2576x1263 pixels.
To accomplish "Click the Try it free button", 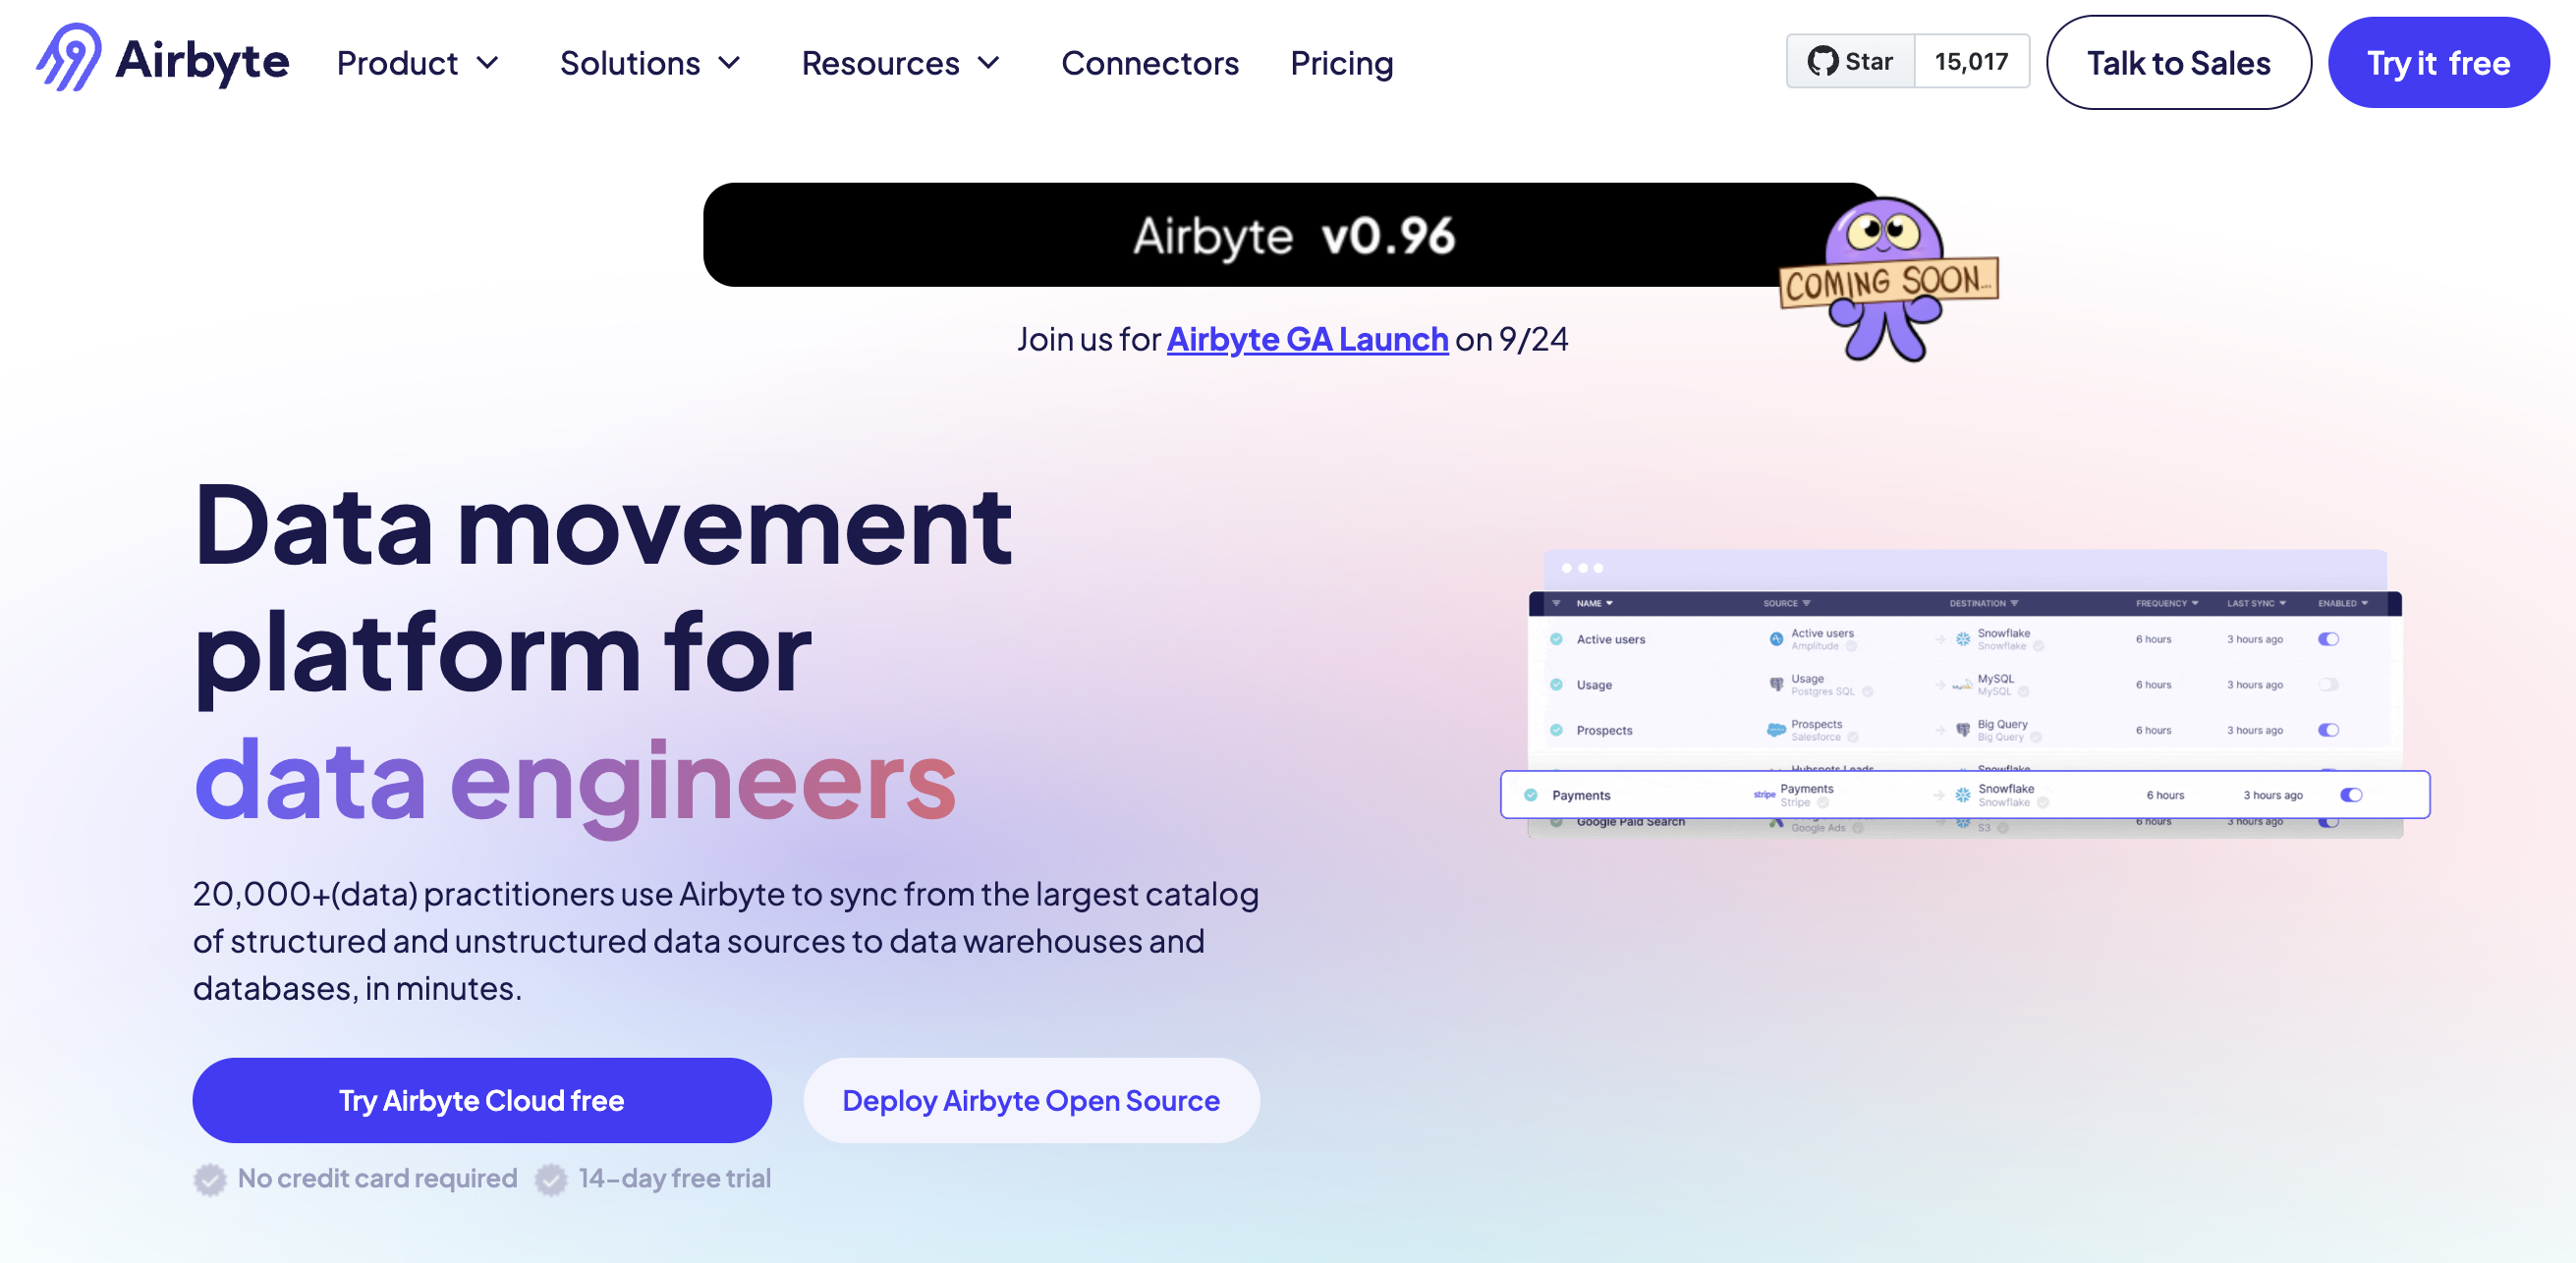I will [2438, 63].
